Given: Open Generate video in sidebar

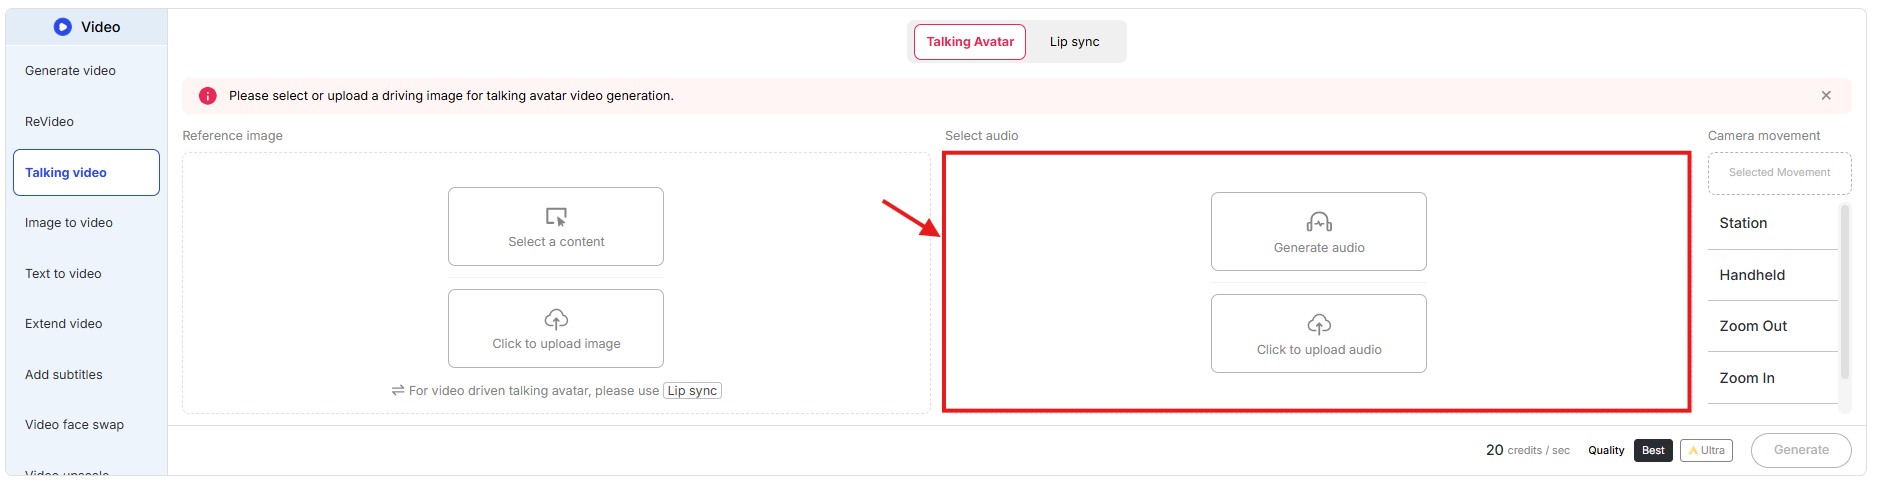Looking at the screenshot, I should coord(70,71).
